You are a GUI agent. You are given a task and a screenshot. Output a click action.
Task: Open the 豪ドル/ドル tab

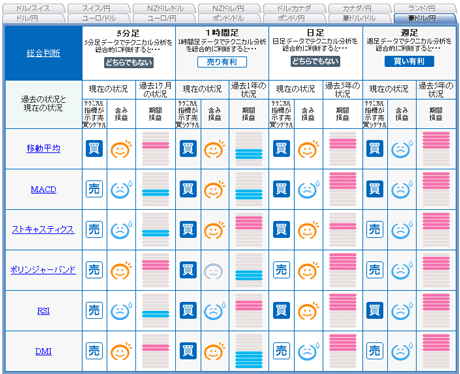tap(359, 18)
